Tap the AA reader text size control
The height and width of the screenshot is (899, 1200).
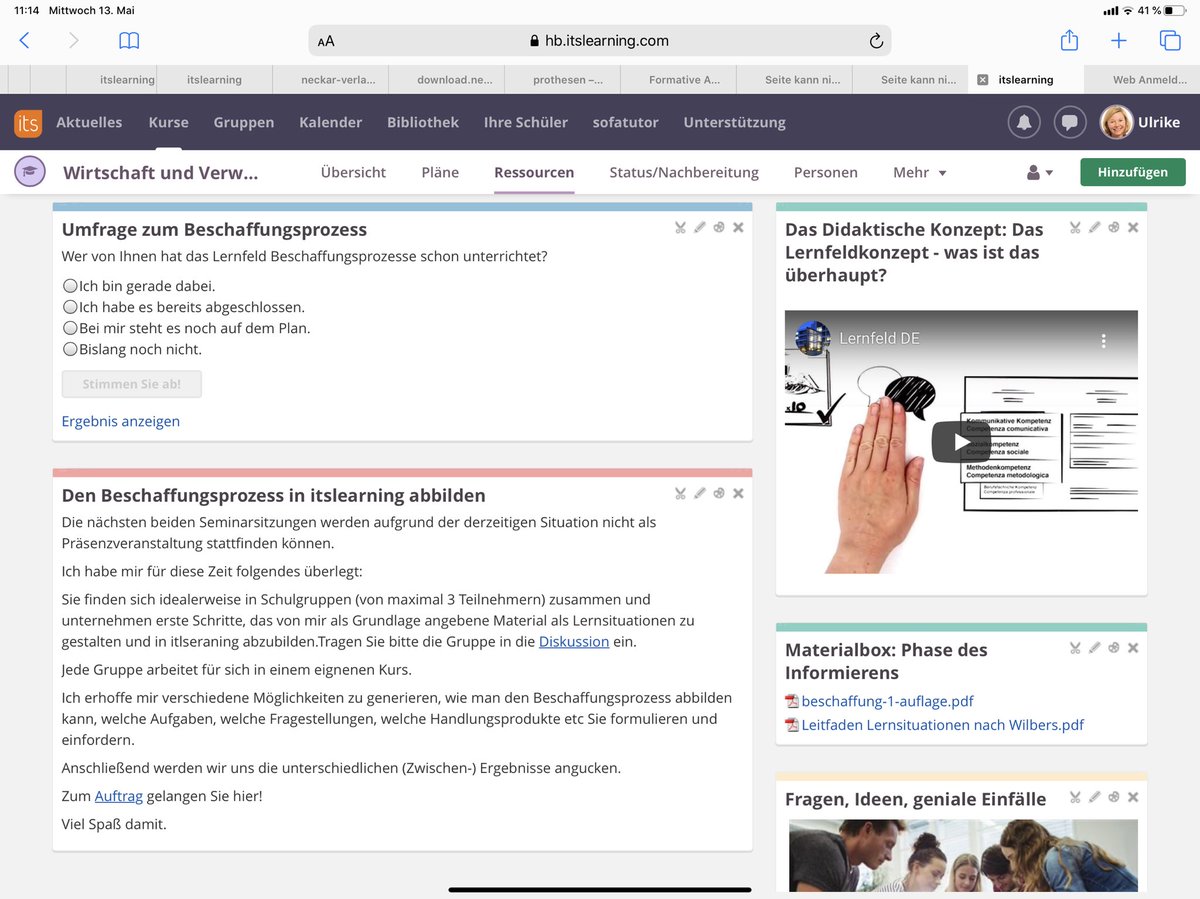326,41
